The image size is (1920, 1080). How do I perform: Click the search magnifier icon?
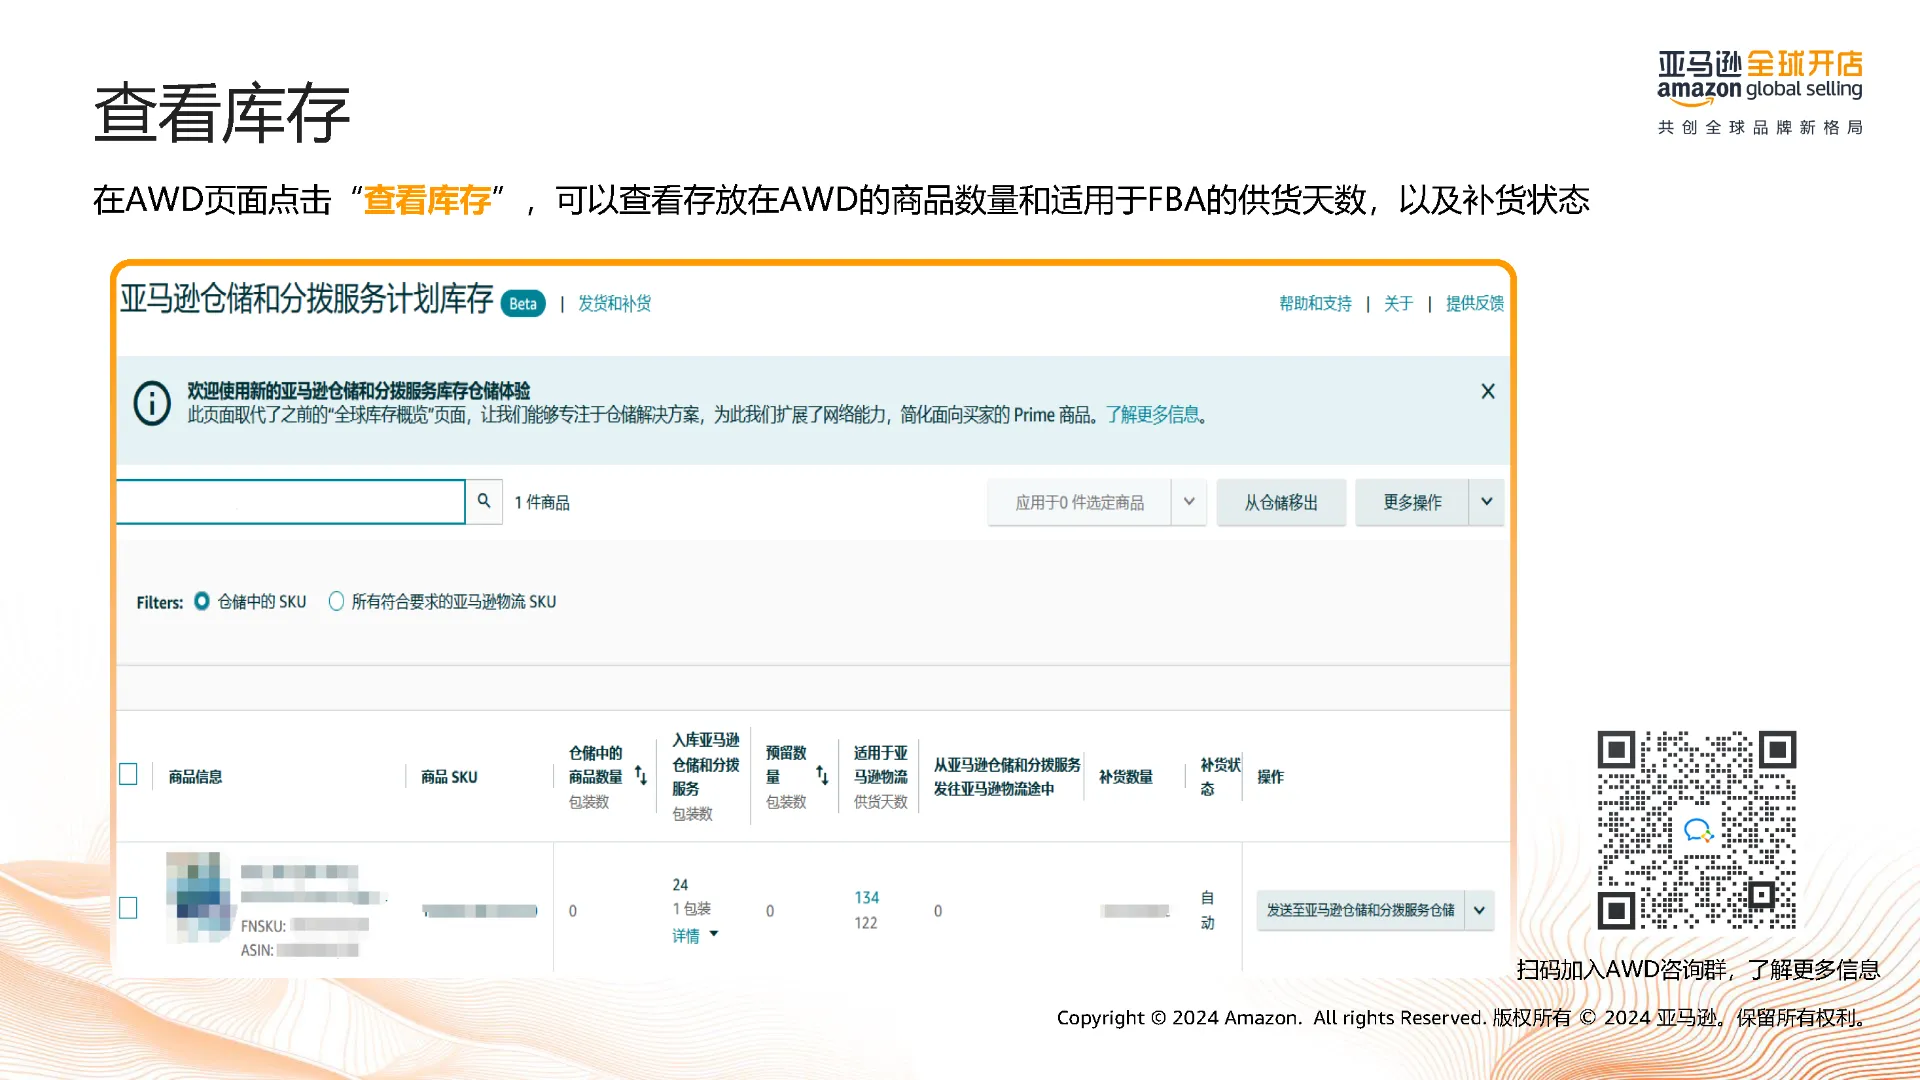[x=484, y=501]
